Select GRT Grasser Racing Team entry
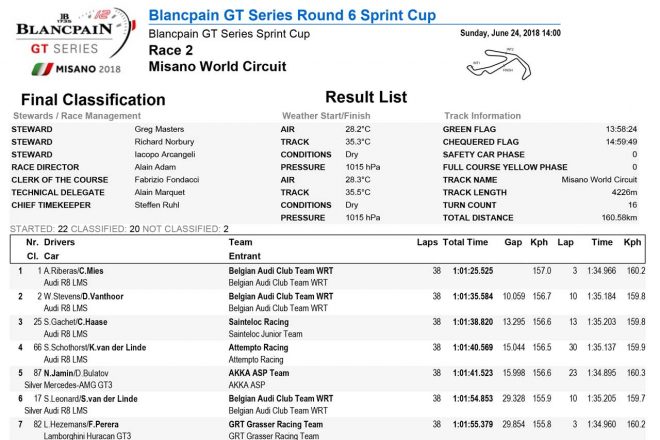660x440 pixels. [x=276, y=424]
